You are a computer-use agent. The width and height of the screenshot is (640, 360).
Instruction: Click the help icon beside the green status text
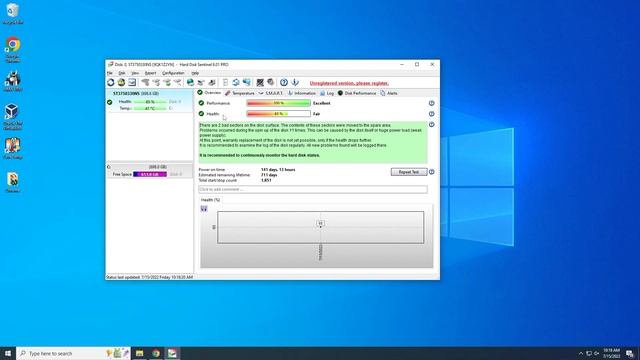pos(431,124)
